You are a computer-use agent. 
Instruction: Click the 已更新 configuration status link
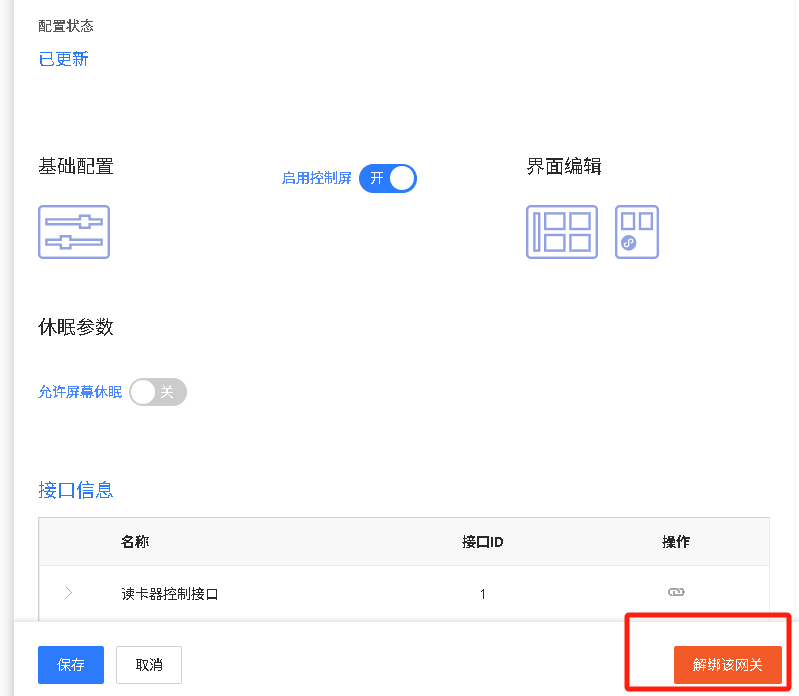63,59
